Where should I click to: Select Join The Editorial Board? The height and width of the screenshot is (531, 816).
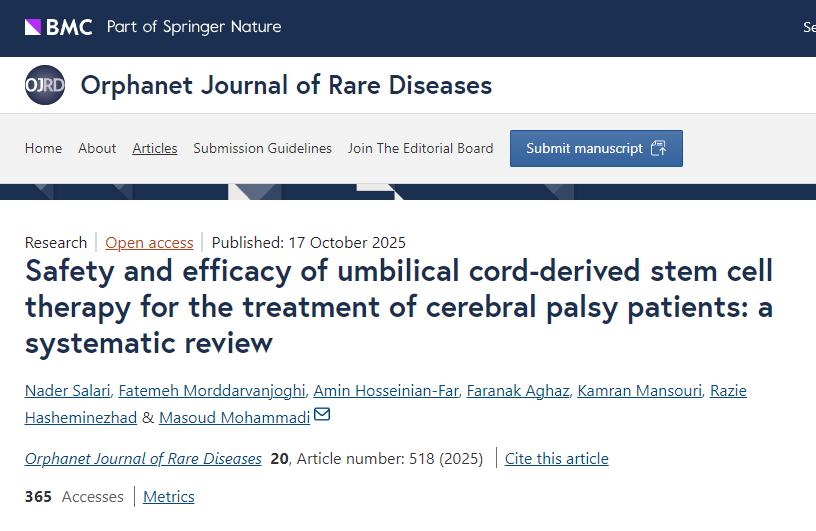420,148
